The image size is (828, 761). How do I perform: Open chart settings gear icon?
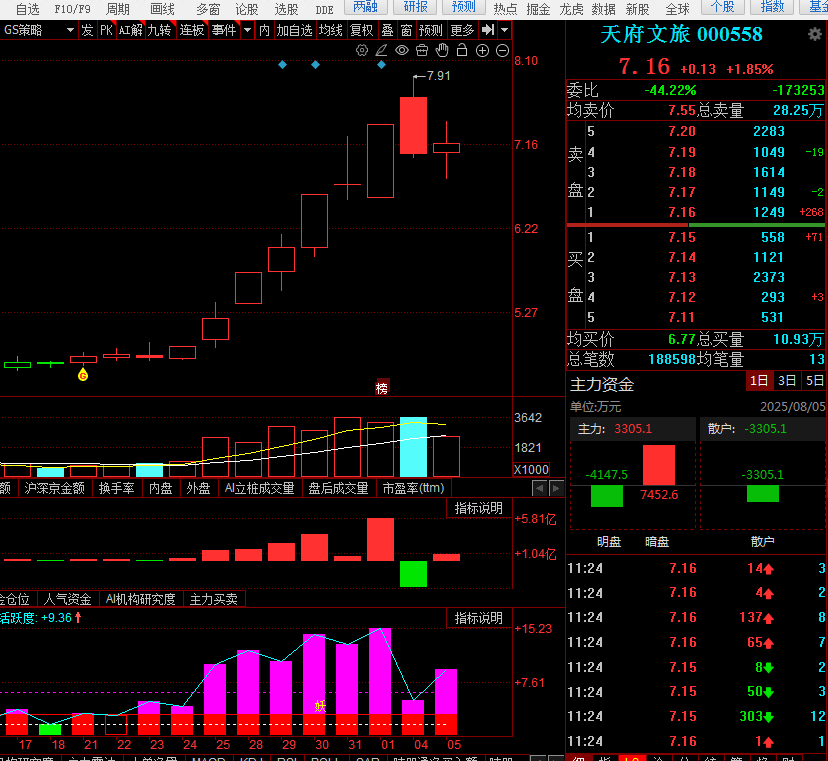click(x=362, y=51)
